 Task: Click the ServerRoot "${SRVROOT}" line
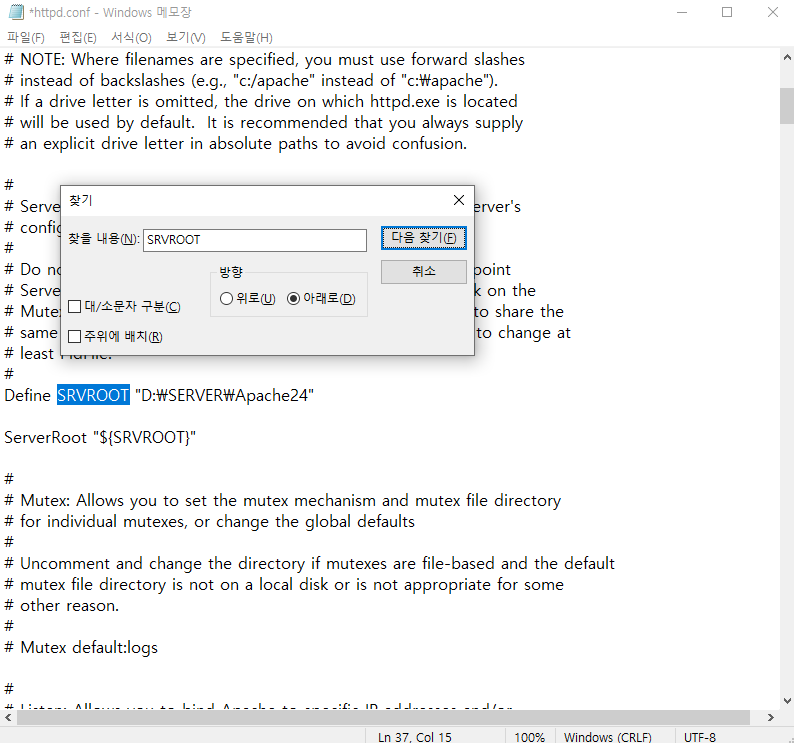(x=100, y=437)
